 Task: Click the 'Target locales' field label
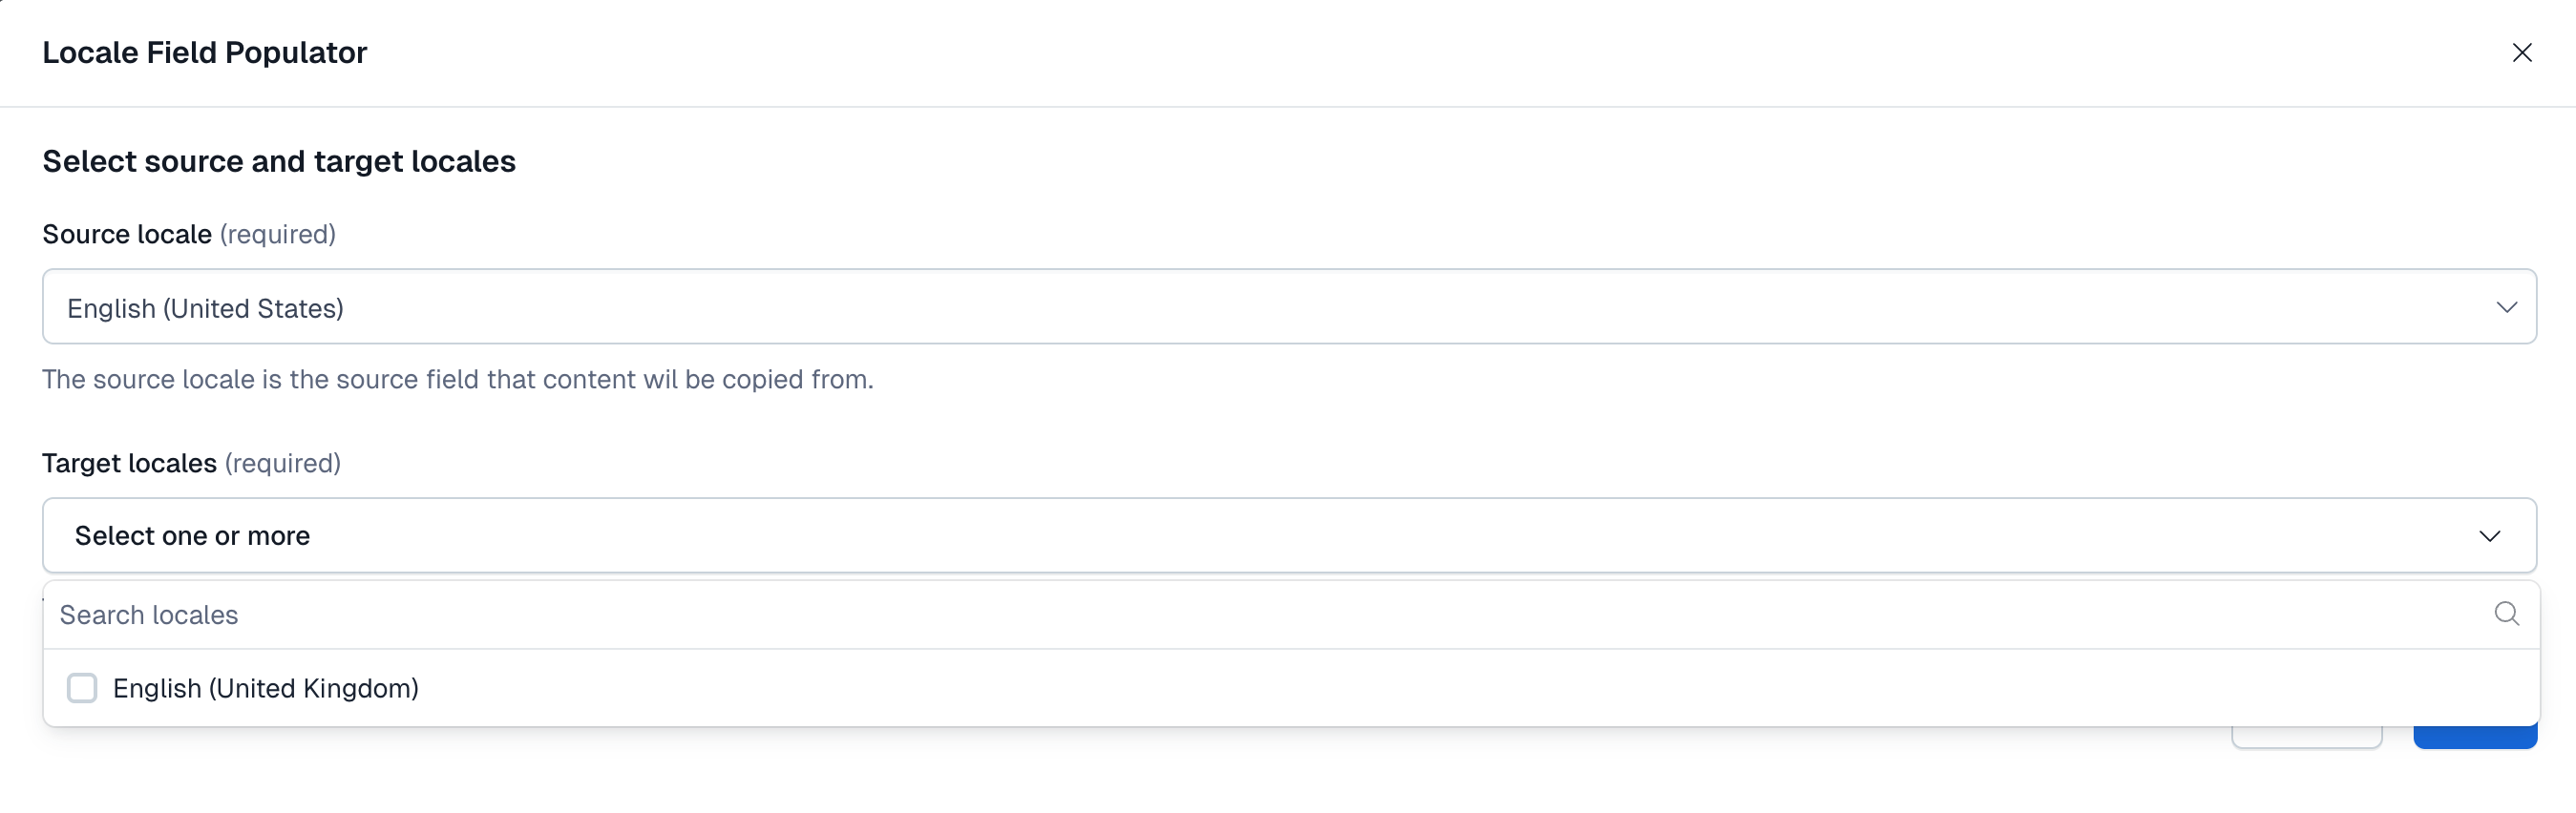click(129, 463)
